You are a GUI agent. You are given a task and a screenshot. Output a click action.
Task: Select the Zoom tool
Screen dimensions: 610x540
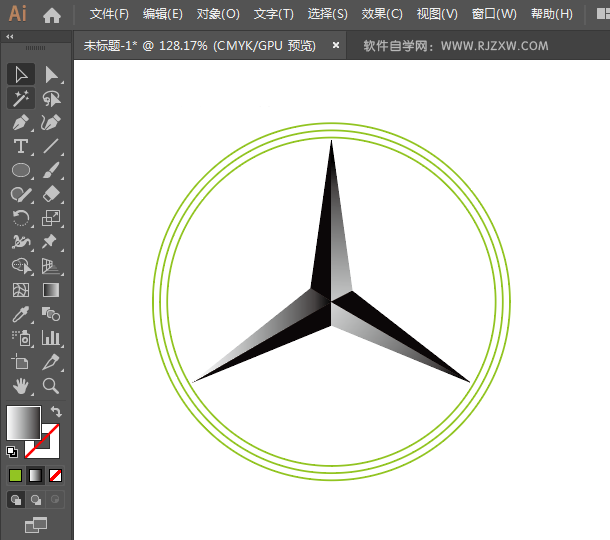[x=51, y=386]
